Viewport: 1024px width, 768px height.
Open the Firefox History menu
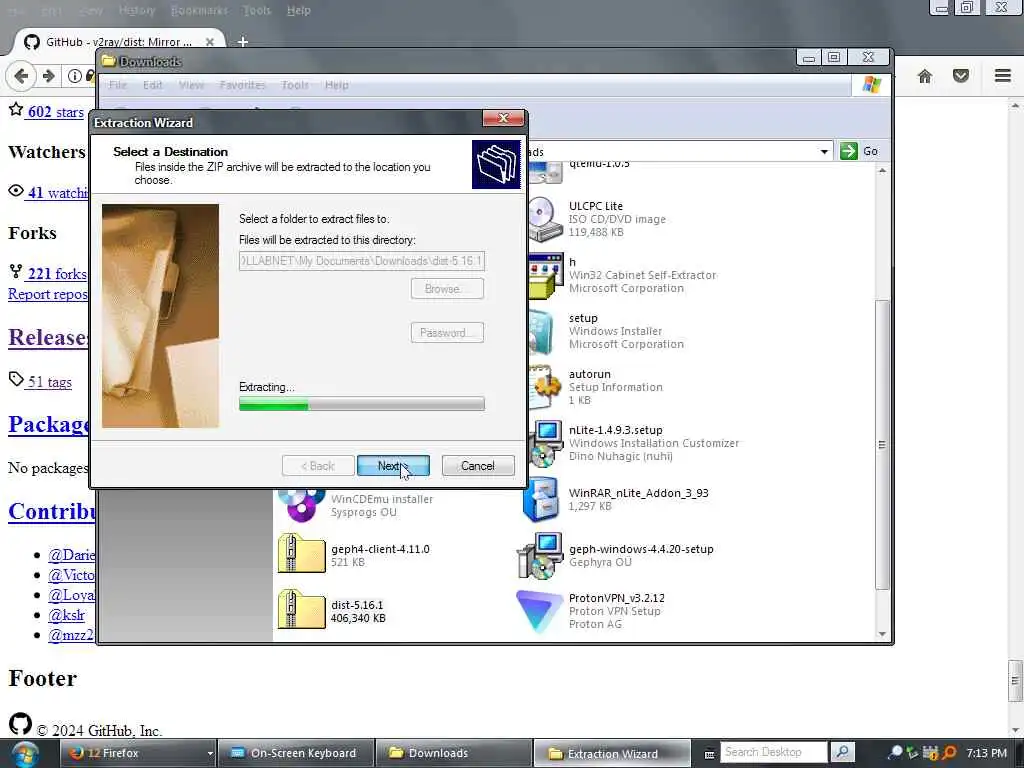coord(137,10)
